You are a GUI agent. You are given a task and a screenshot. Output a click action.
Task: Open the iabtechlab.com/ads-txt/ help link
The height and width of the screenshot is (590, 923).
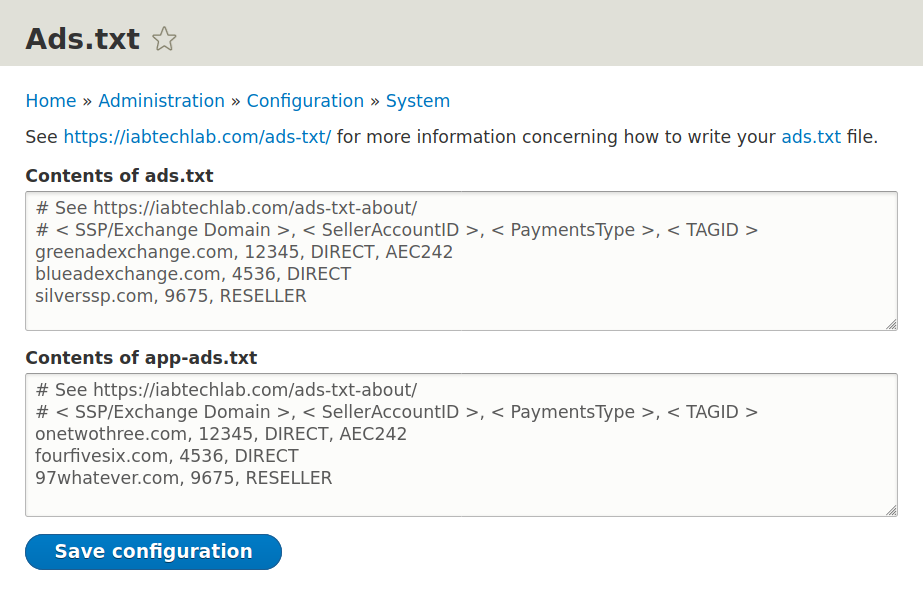tap(197, 136)
